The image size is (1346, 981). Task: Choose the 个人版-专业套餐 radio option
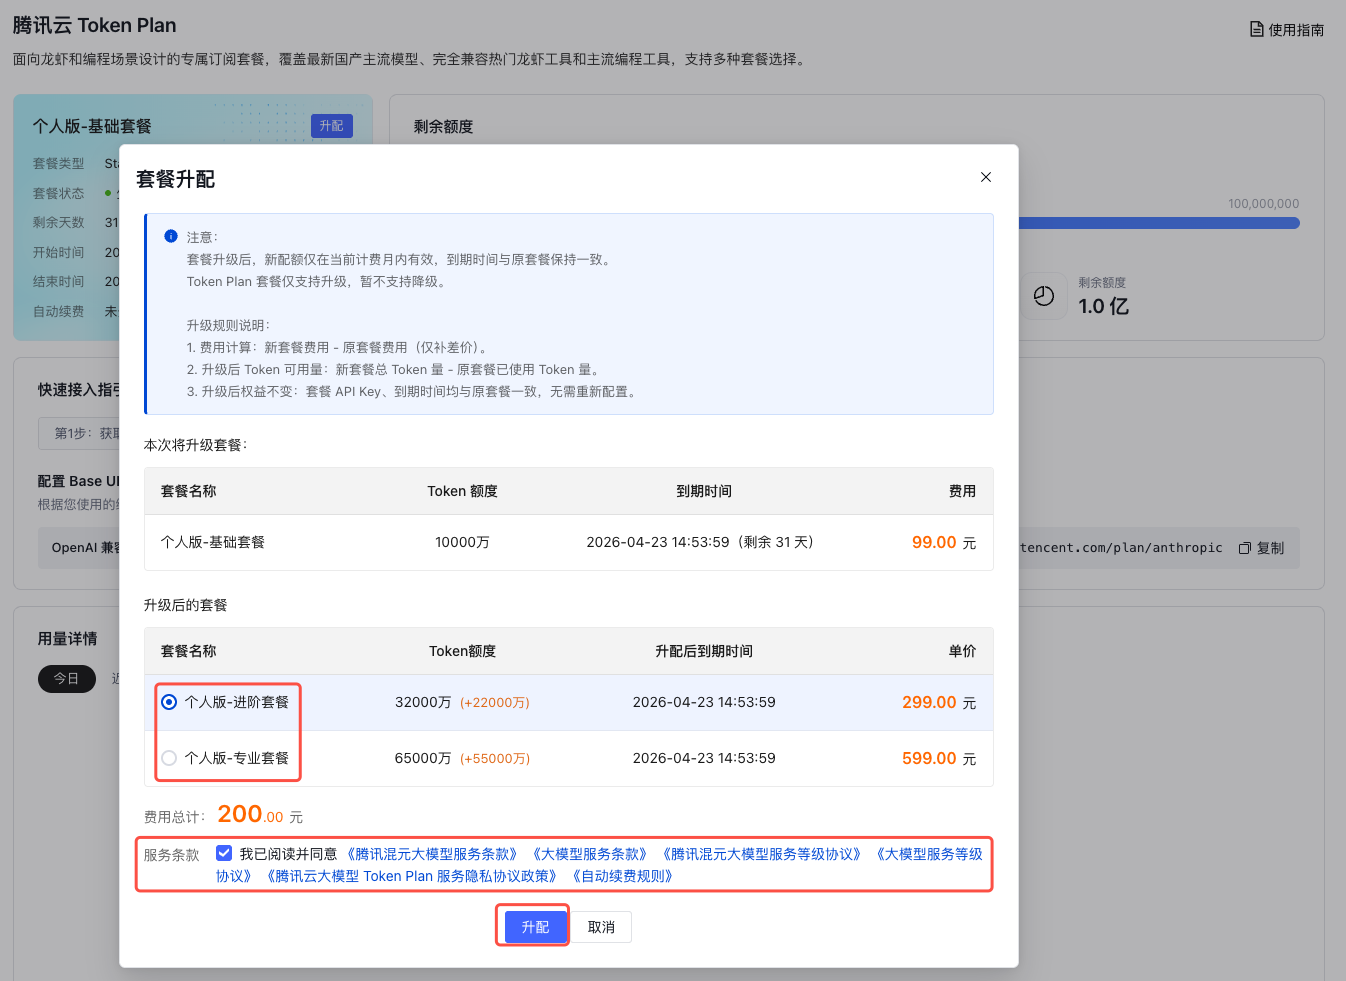(x=169, y=758)
